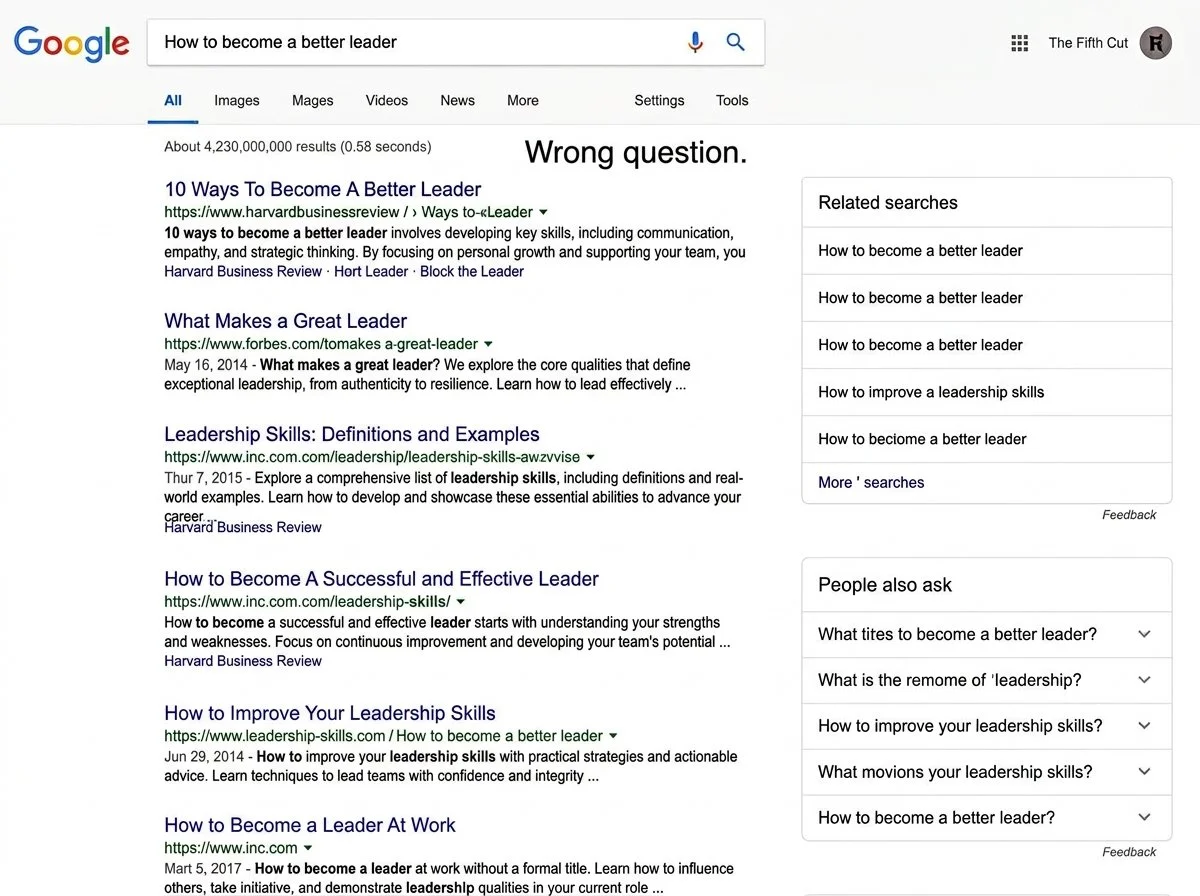Expand 'What movions your leadership skills?' question
1200x896 pixels.
[x=987, y=772]
